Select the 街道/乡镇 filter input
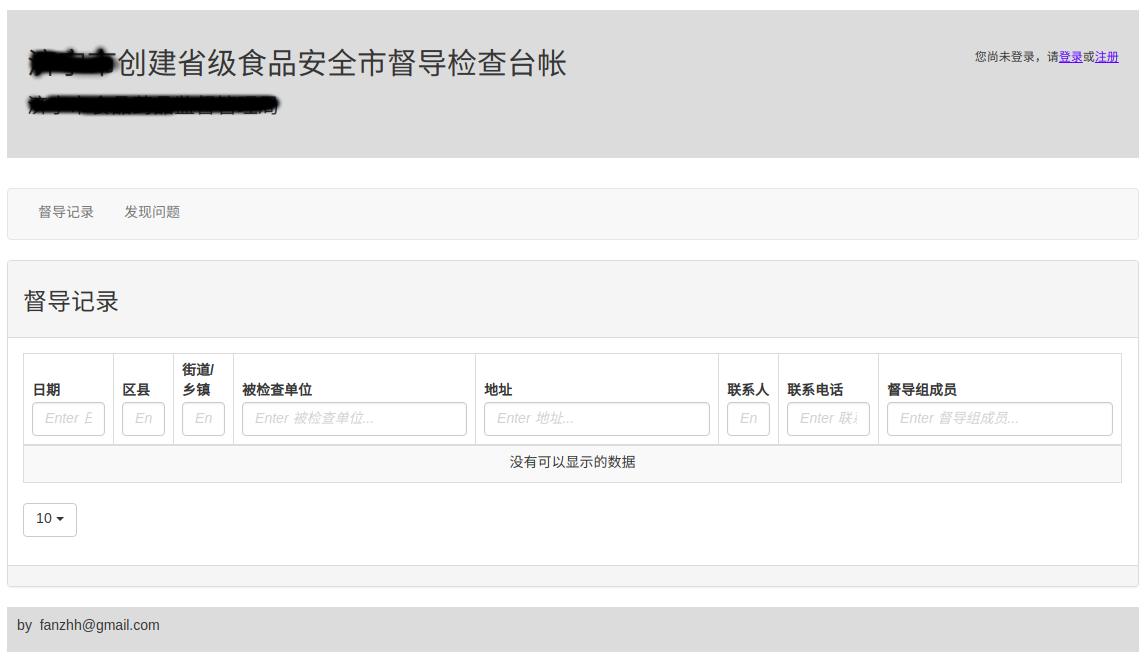Viewport: 1145px width, 665px height. (203, 419)
